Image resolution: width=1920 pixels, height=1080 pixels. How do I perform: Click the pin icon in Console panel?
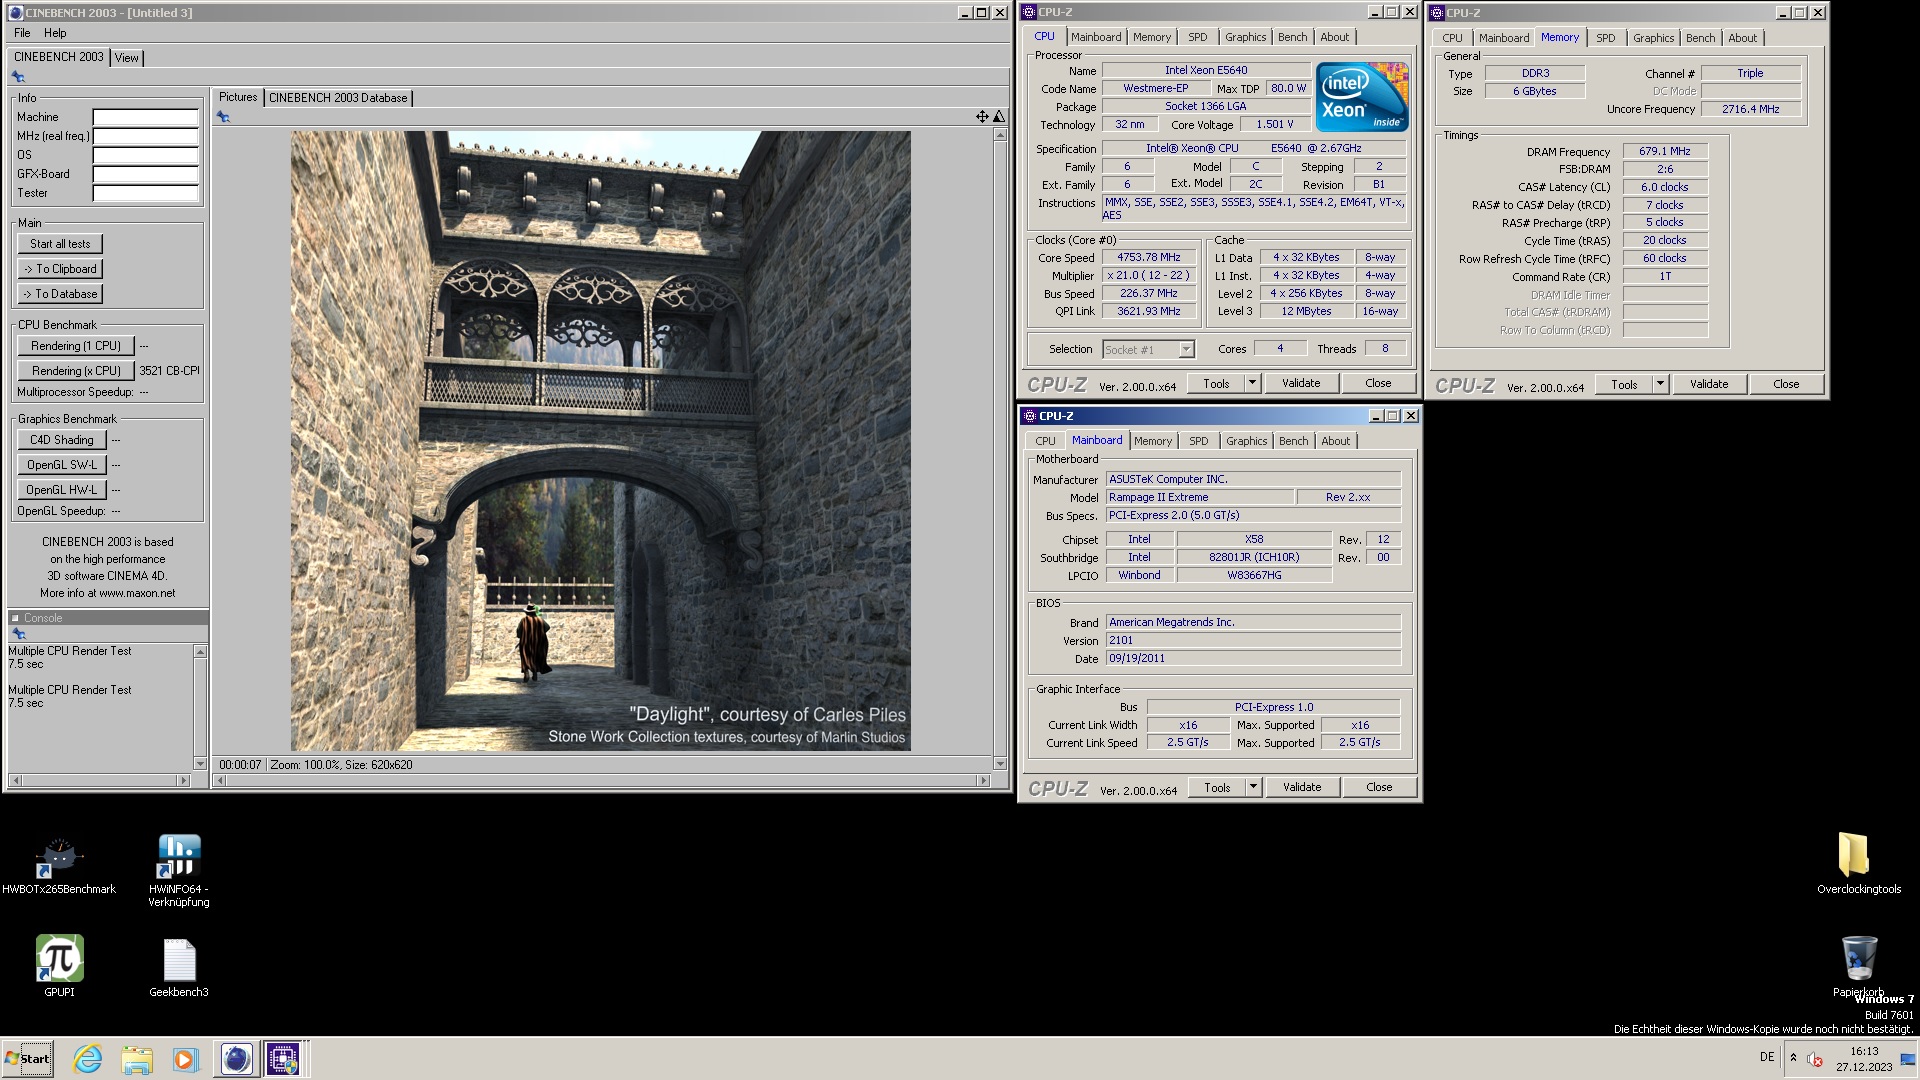(18, 634)
